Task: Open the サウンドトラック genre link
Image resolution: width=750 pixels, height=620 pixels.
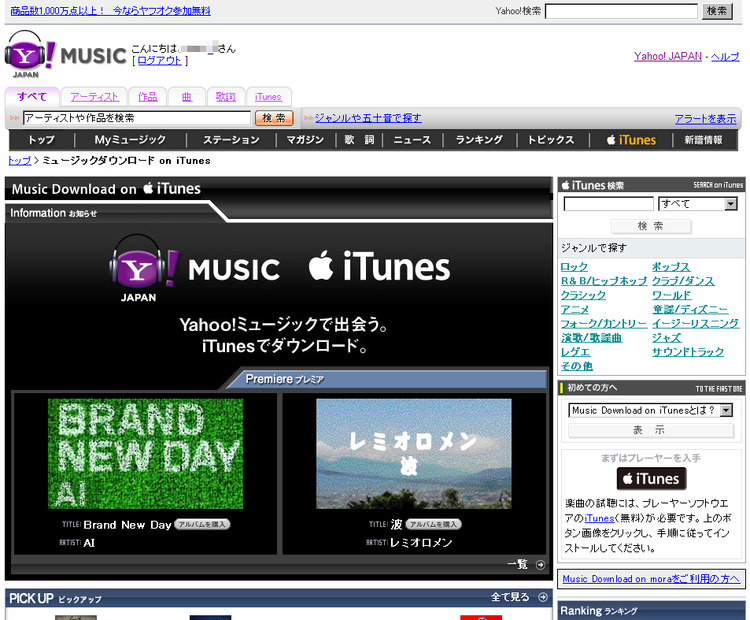Action: (688, 352)
